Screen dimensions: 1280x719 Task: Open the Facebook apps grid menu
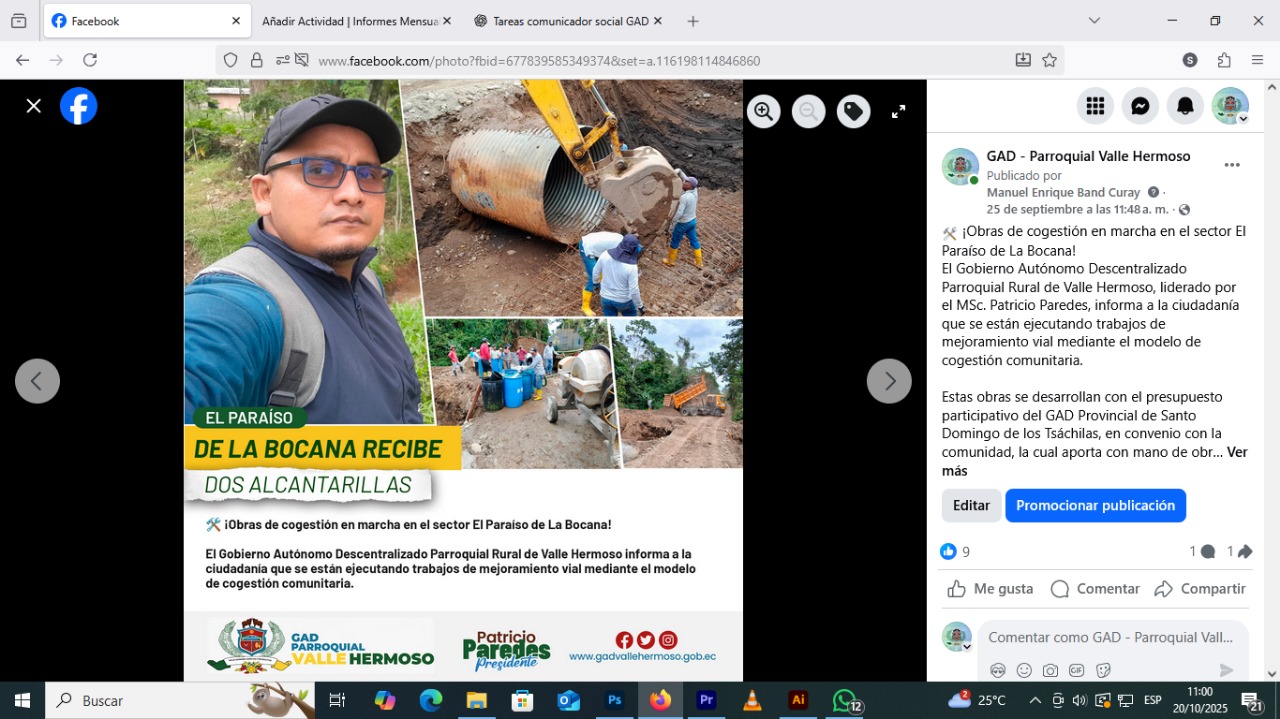point(1095,106)
